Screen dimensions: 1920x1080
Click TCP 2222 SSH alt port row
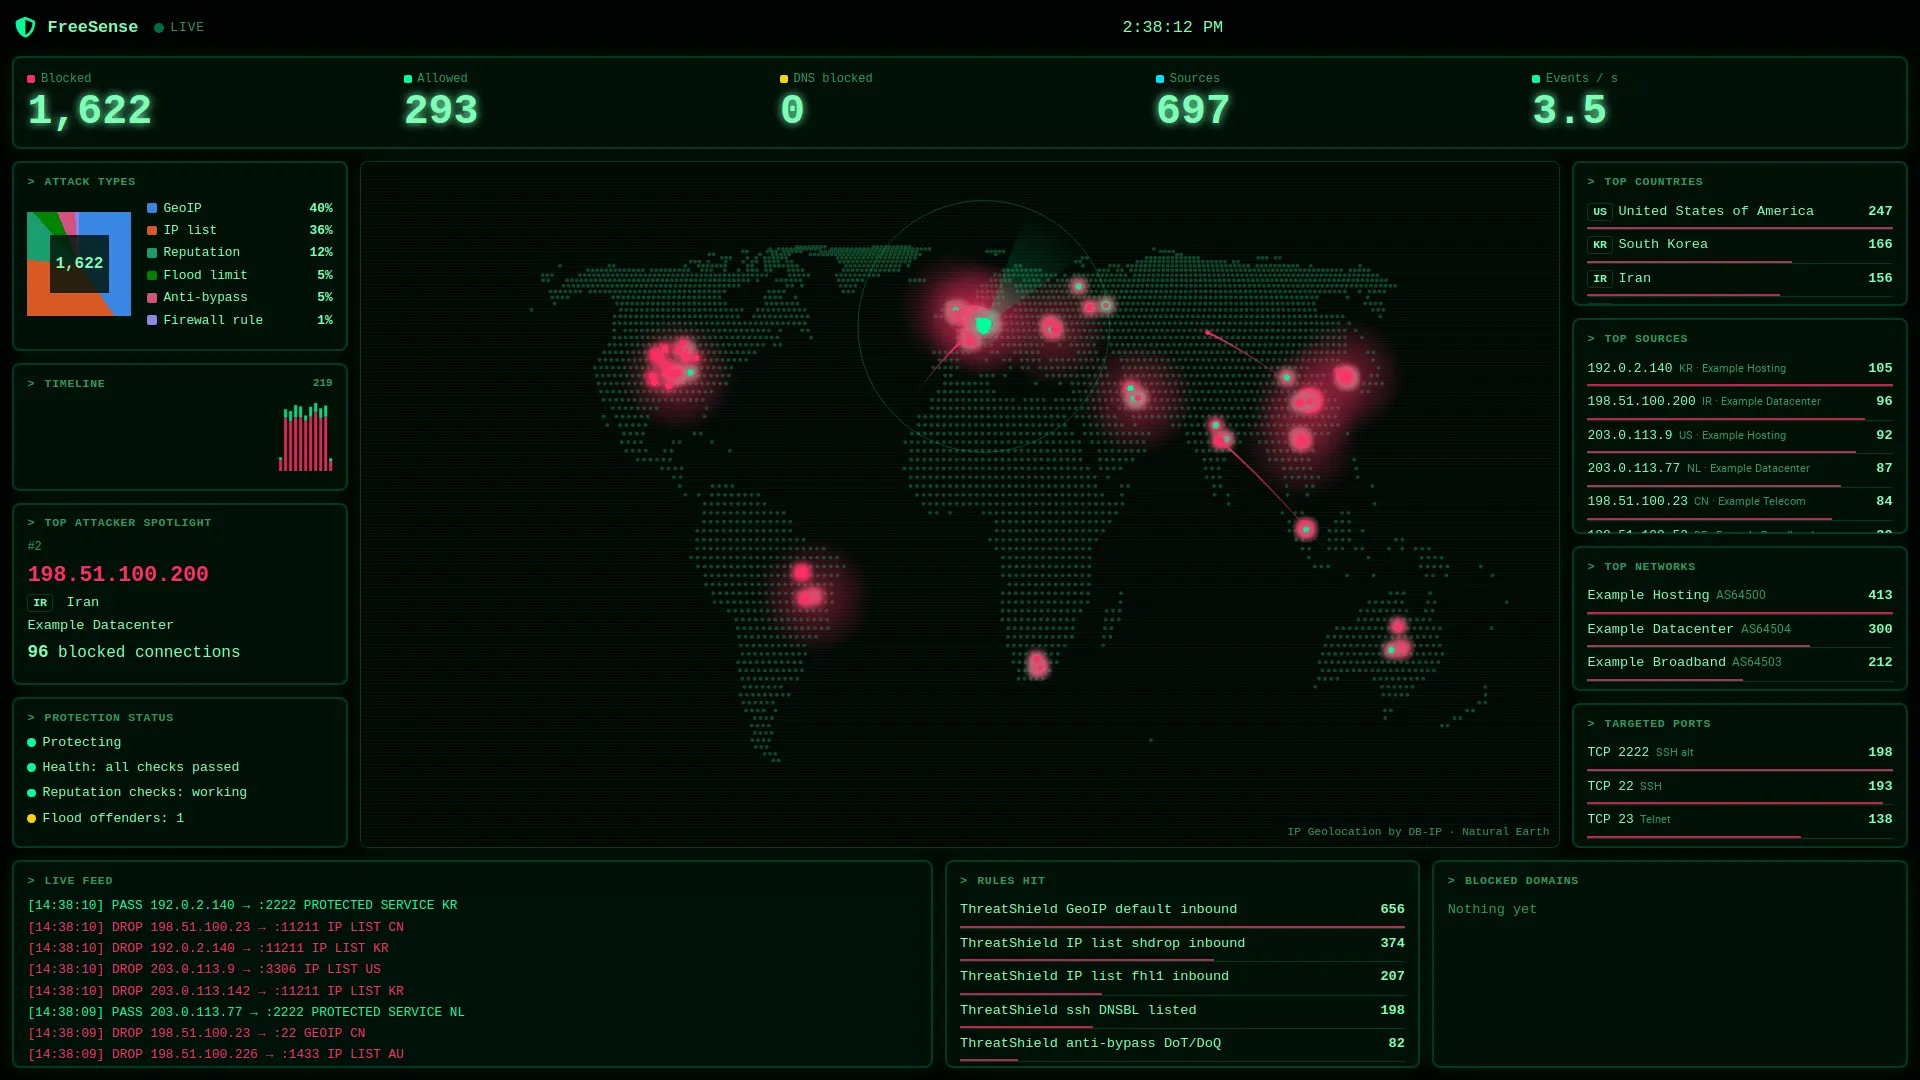[1739, 754]
